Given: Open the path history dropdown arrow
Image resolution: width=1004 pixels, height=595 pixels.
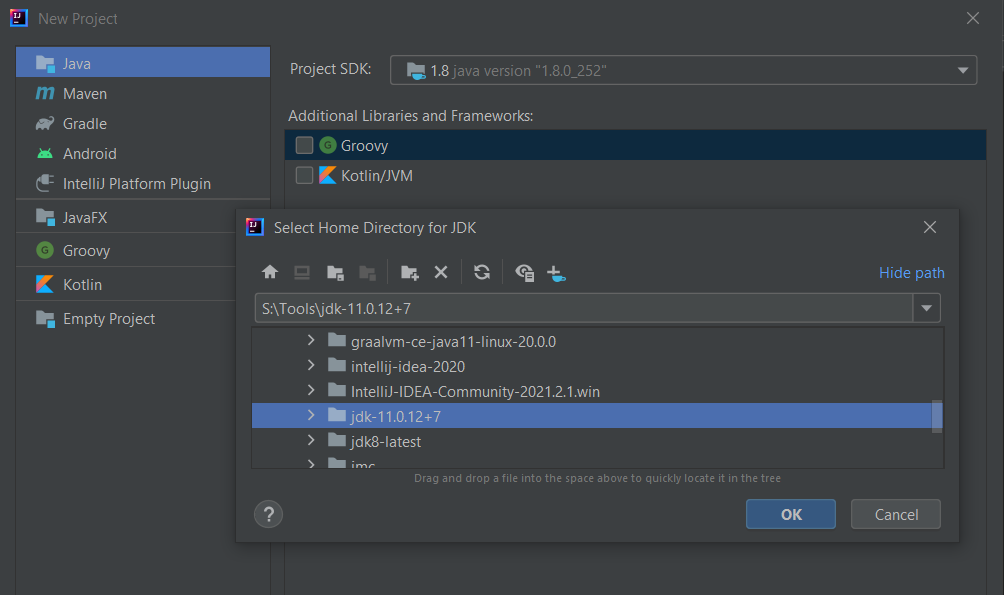Looking at the screenshot, I should click(927, 308).
